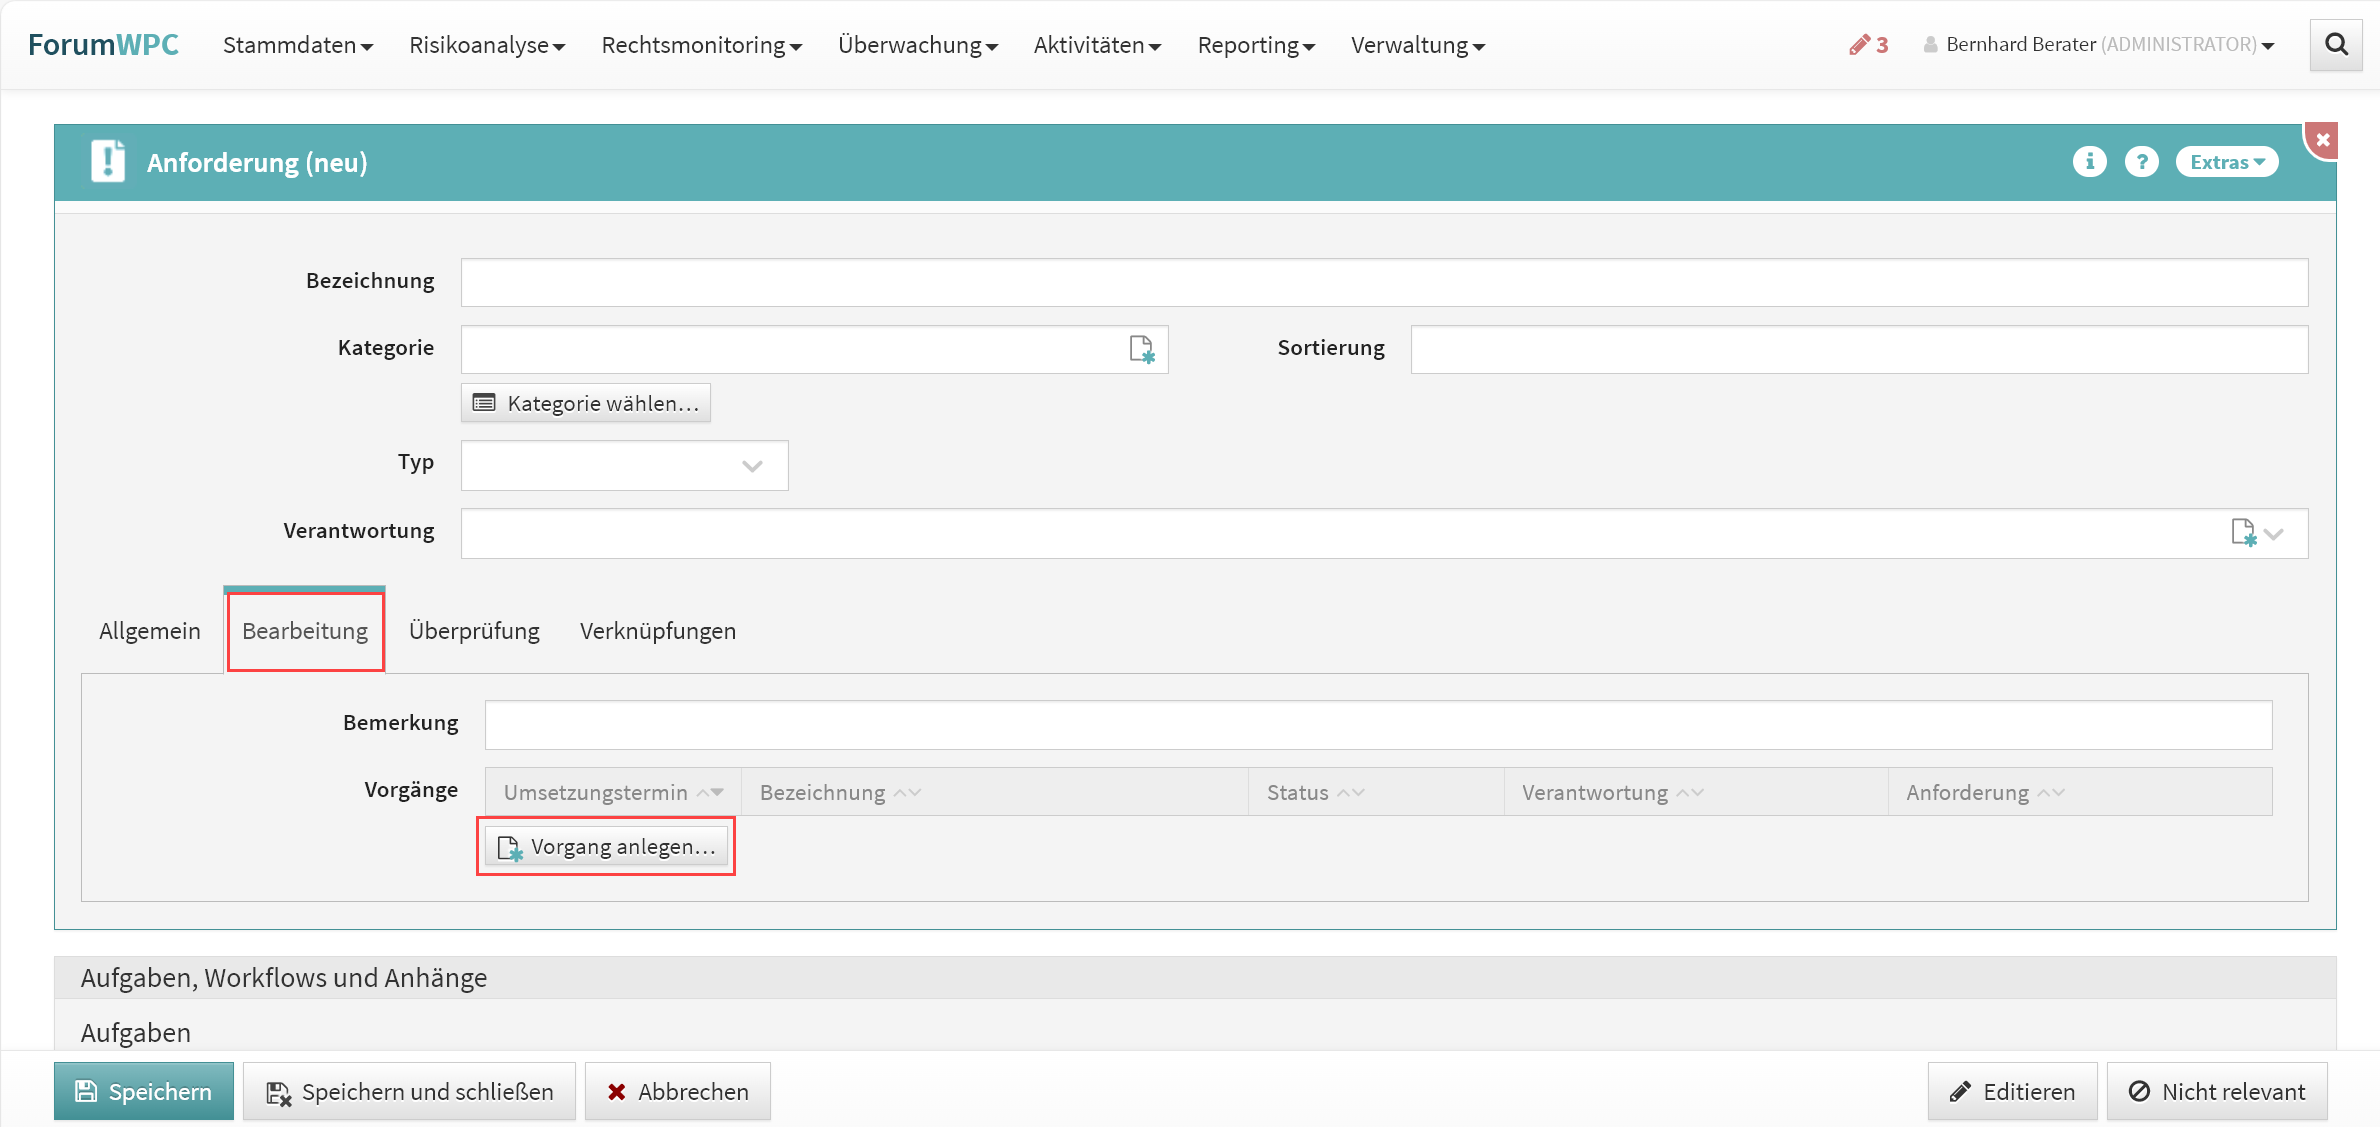Click new document icon in Kategorie field
Viewport: 2380px width, 1127px height.
click(1141, 349)
